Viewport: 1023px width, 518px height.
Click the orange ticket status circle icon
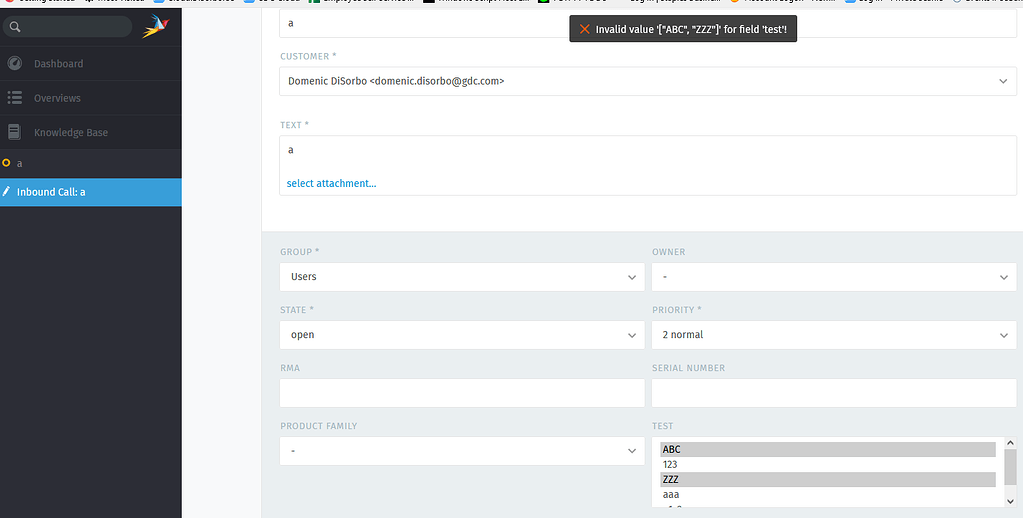[7, 162]
